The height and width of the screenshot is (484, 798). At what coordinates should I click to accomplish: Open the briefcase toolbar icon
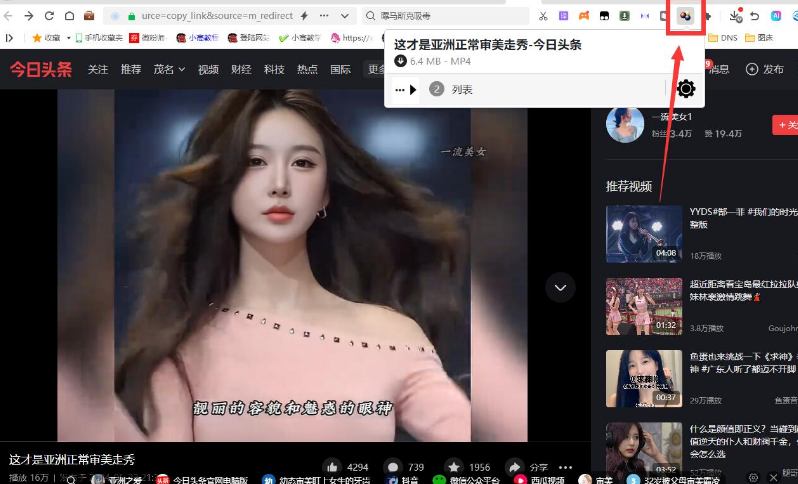pyautogui.click(x=89, y=16)
